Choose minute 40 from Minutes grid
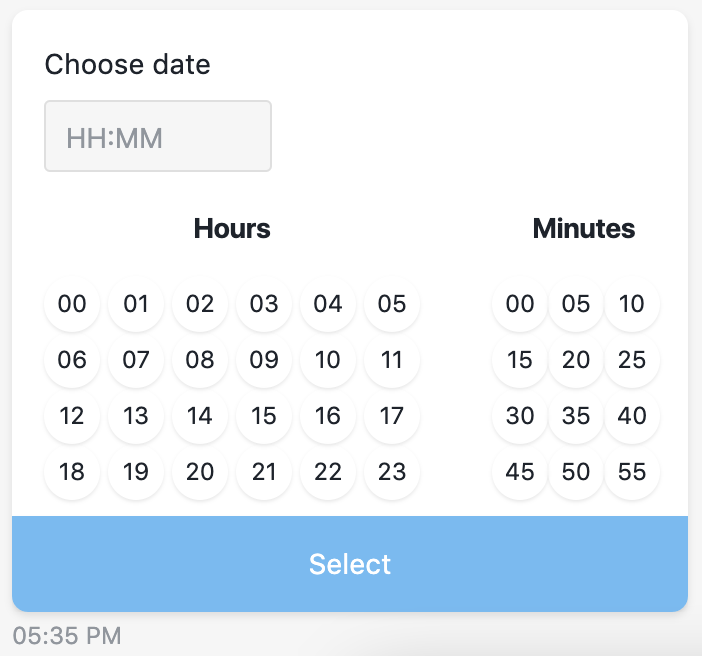This screenshot has height=656, width=702. pyautogui.click(x=632, y=416)
